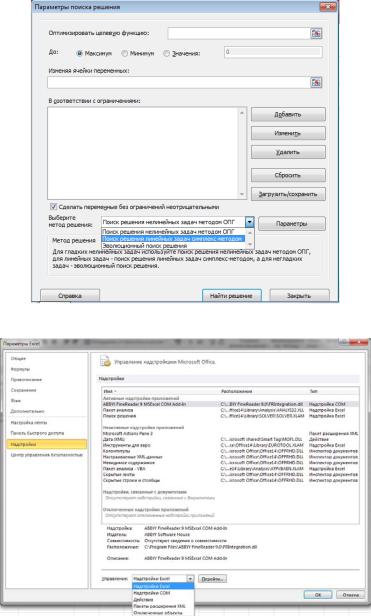Choose Эволюционный поиск решения option

click(x=173, y=245)
